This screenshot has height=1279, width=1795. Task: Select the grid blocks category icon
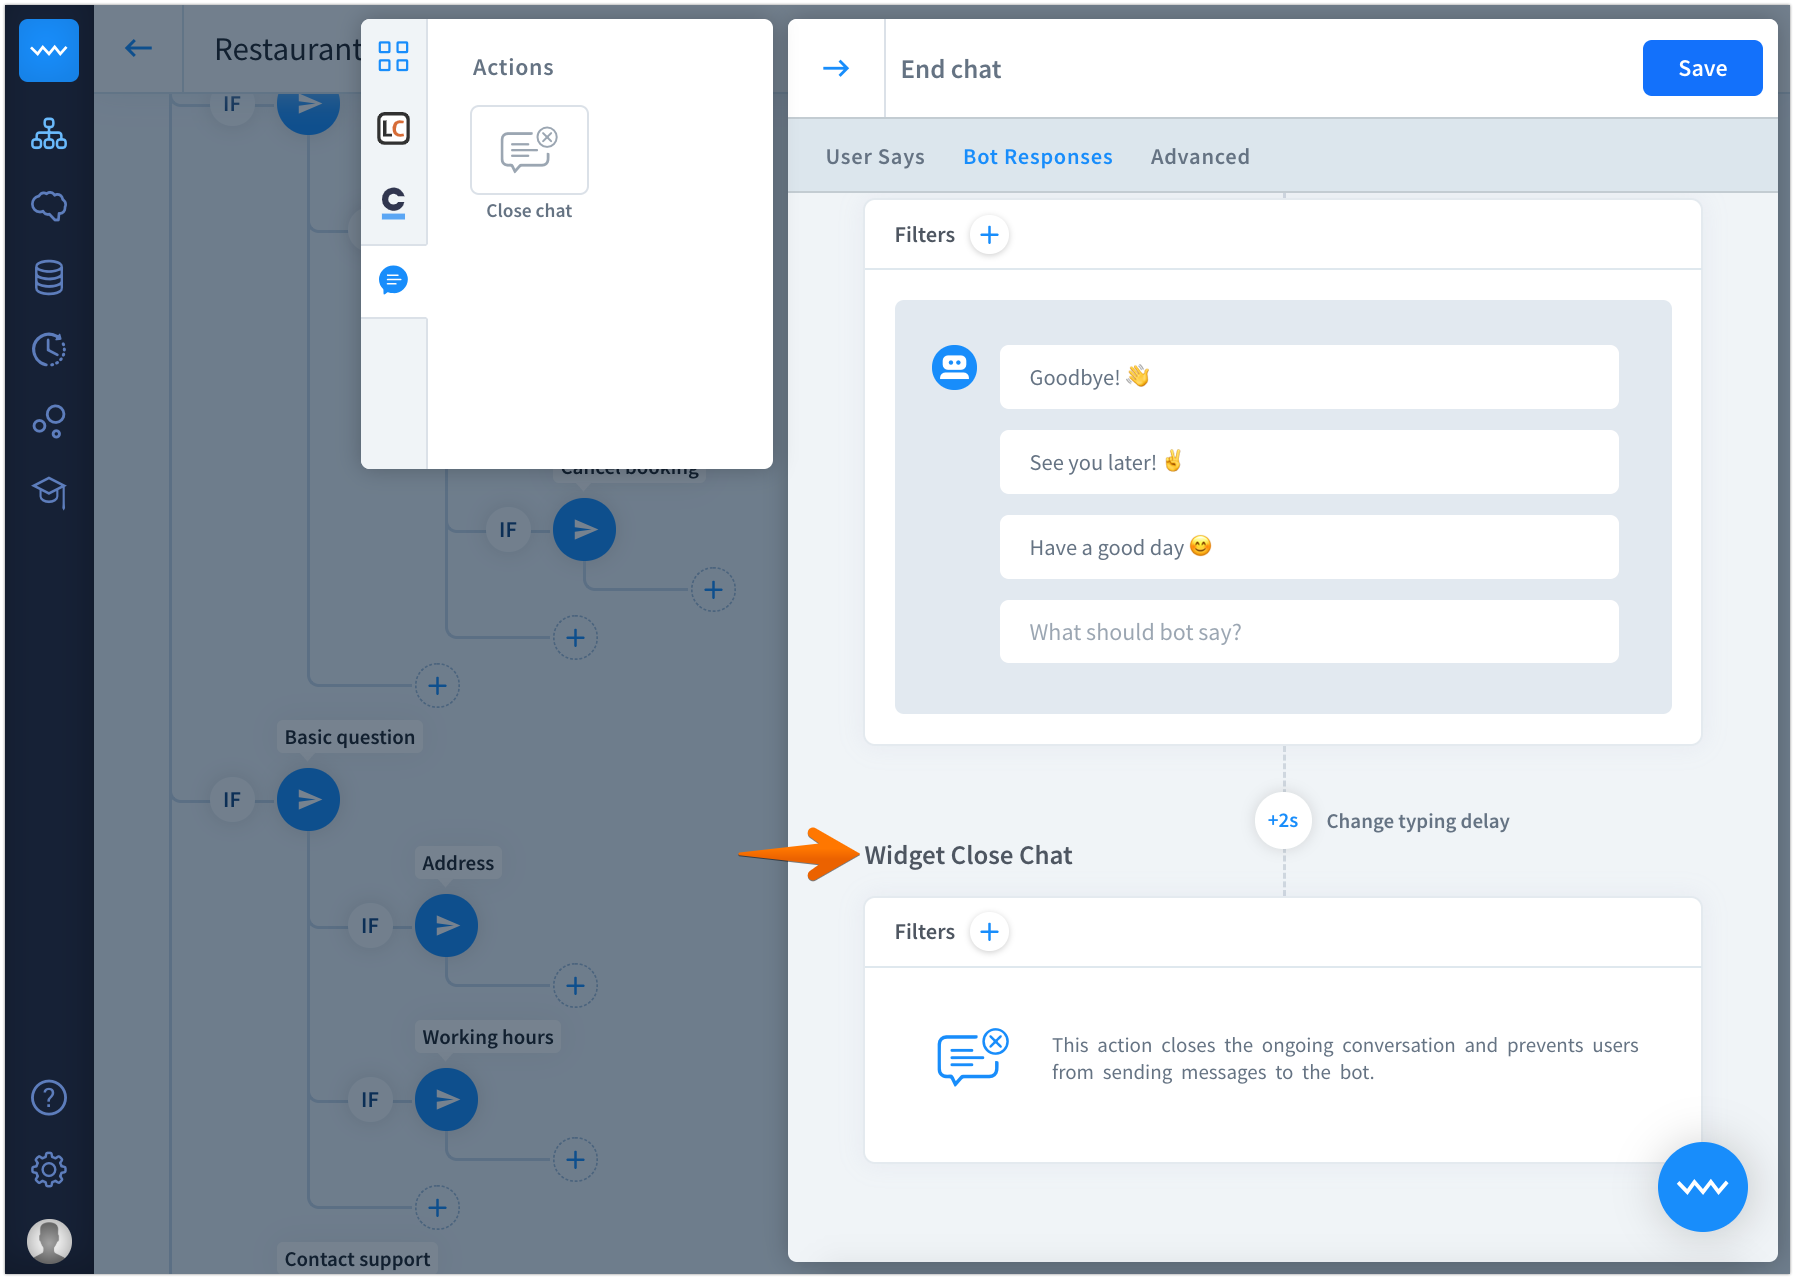point(393,56)
